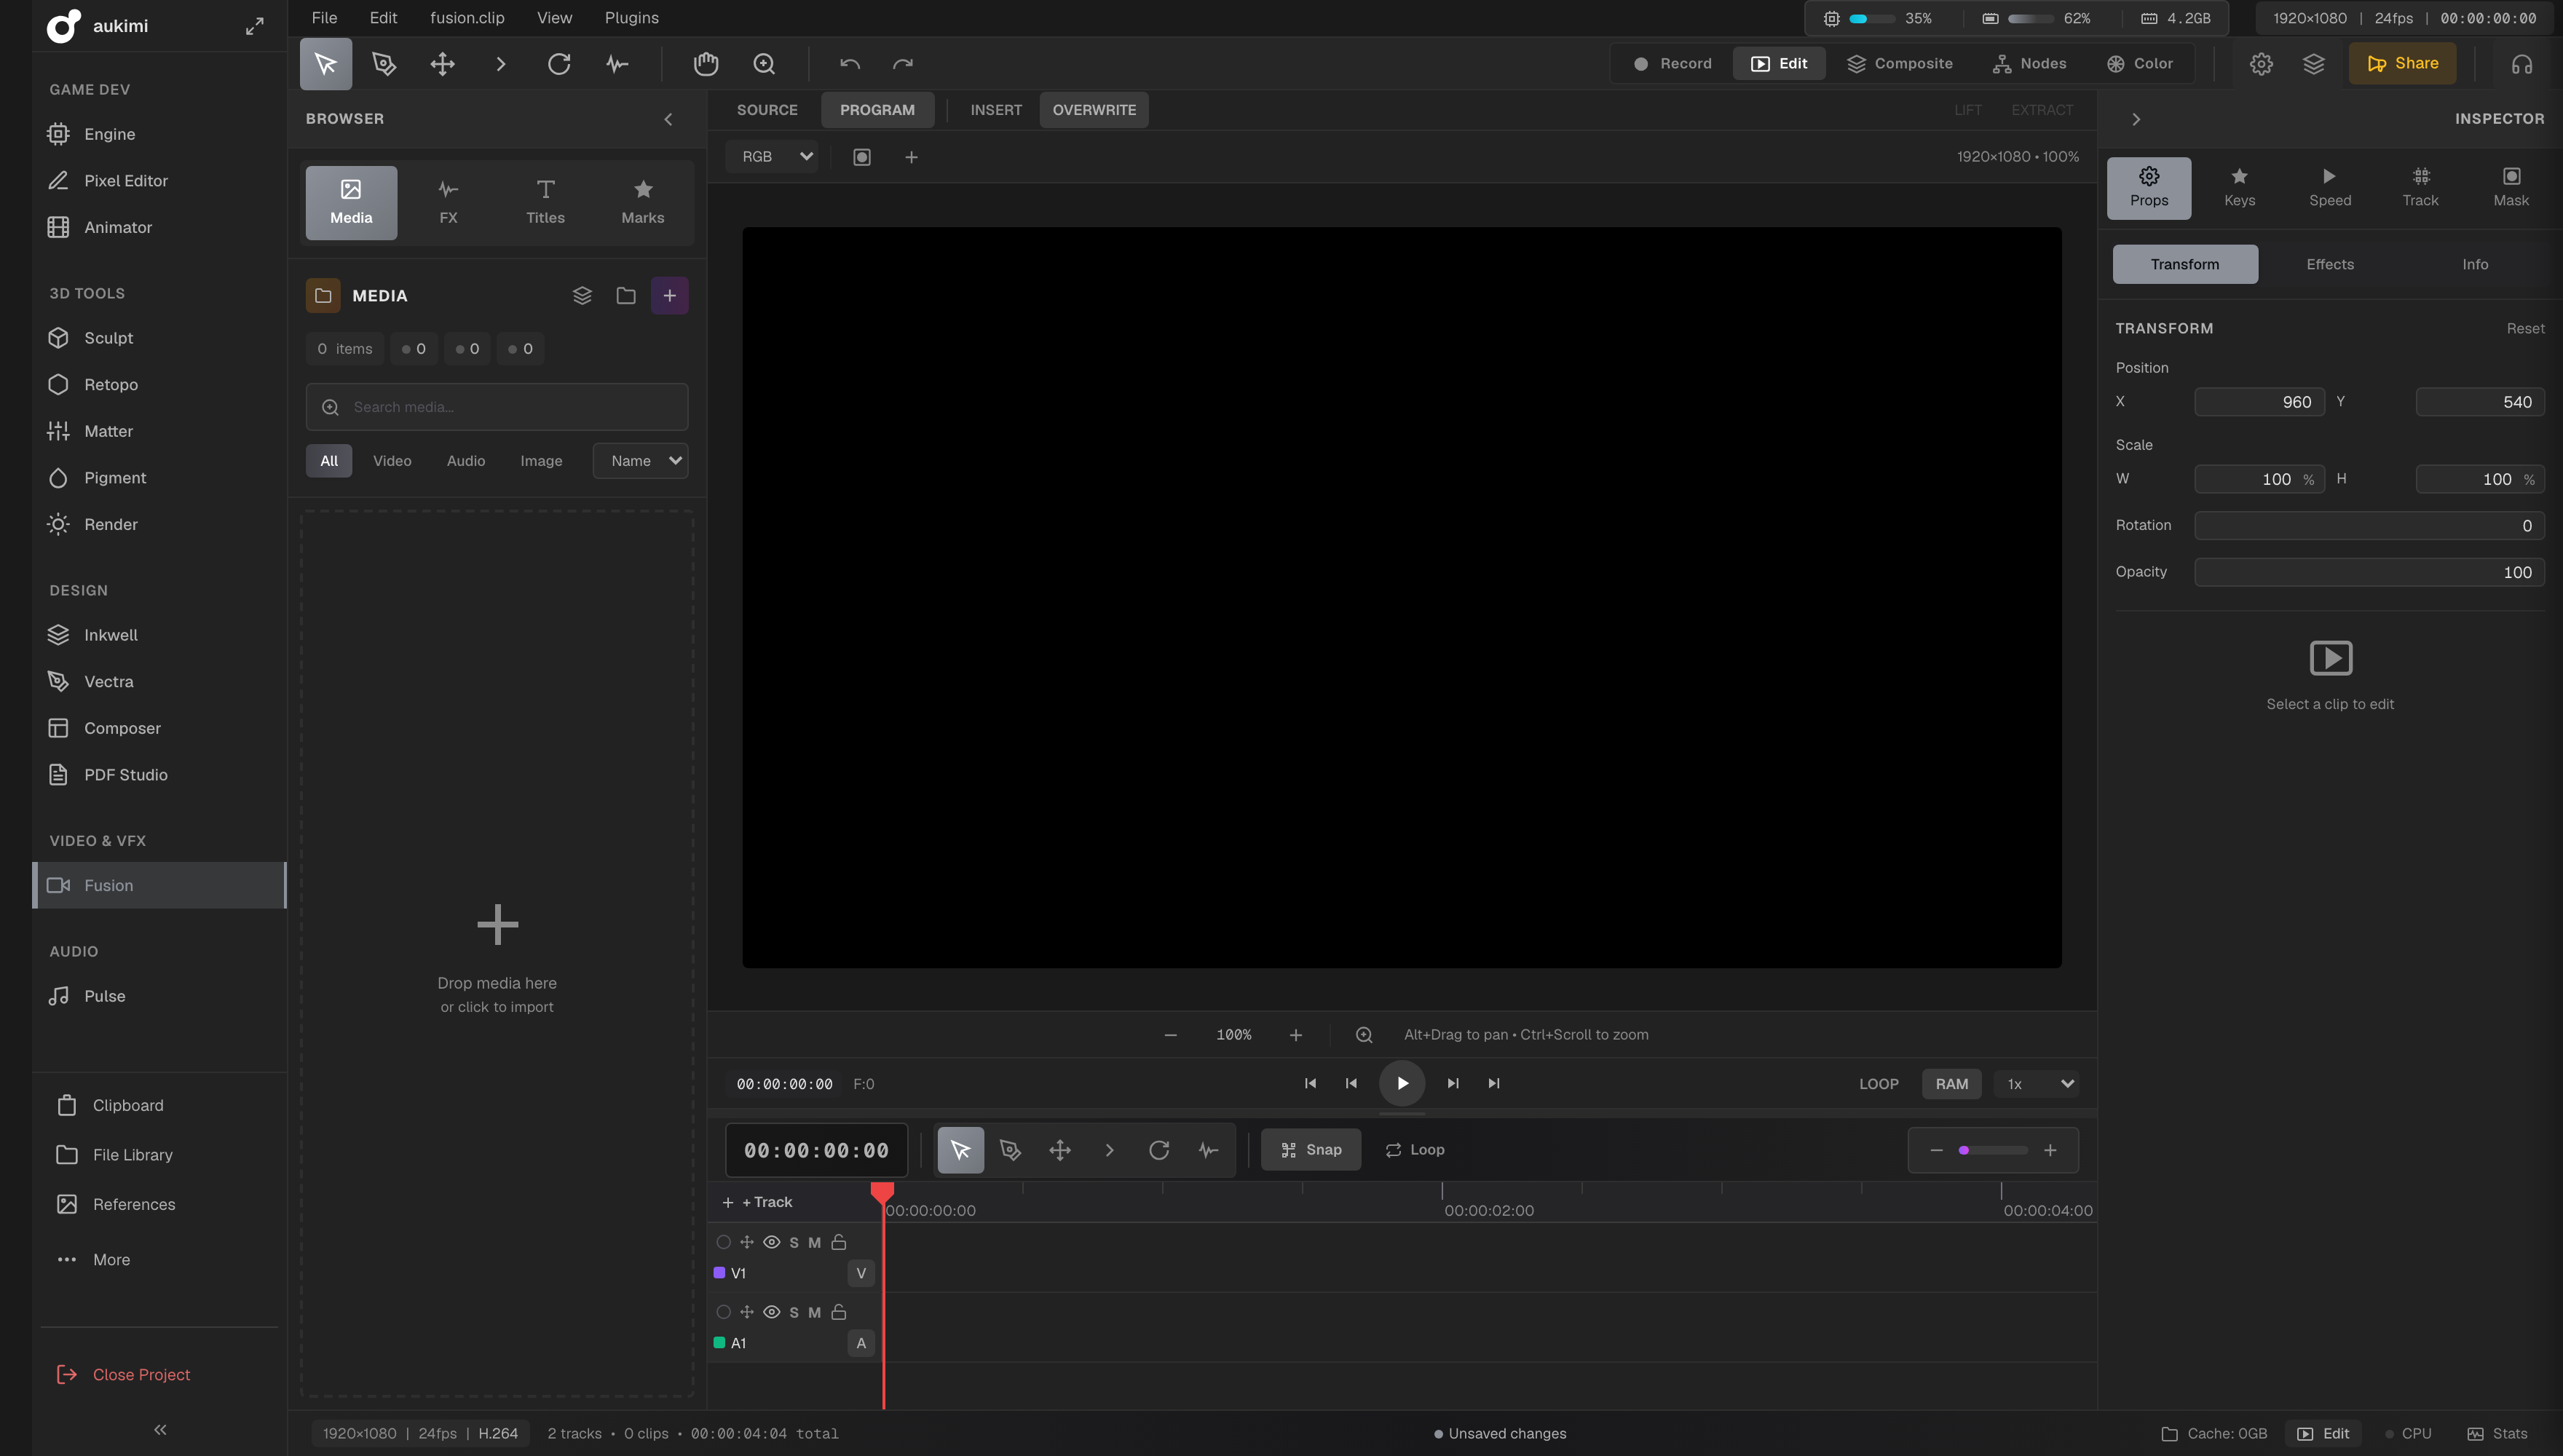The height and width of the screenshot is (1456, 2563).
Task: Click Reset in TRANSFORM section
Action: pyautogui.click(x=2525, y=328)
